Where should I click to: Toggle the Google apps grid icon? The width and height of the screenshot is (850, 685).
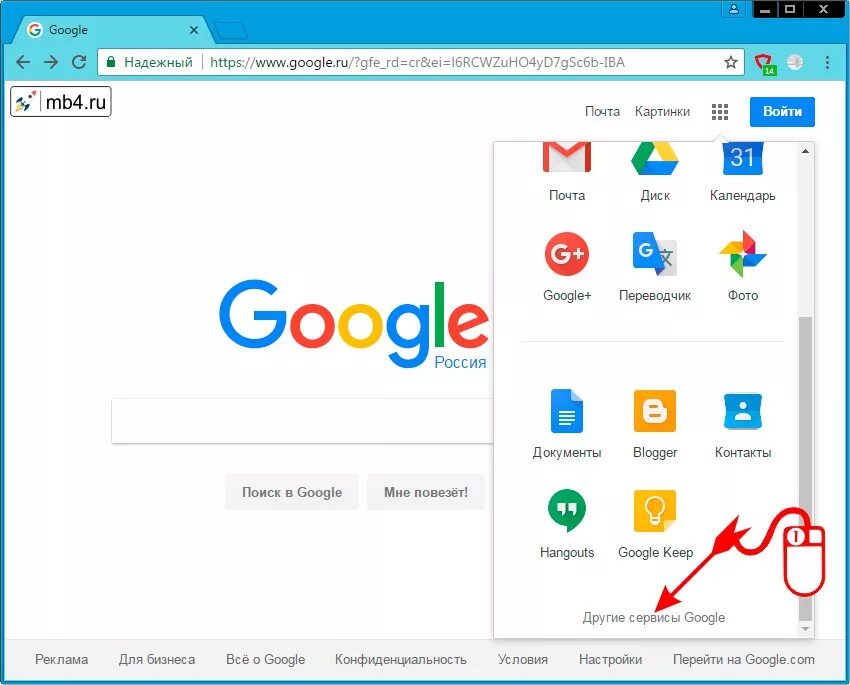coord(719,112)
